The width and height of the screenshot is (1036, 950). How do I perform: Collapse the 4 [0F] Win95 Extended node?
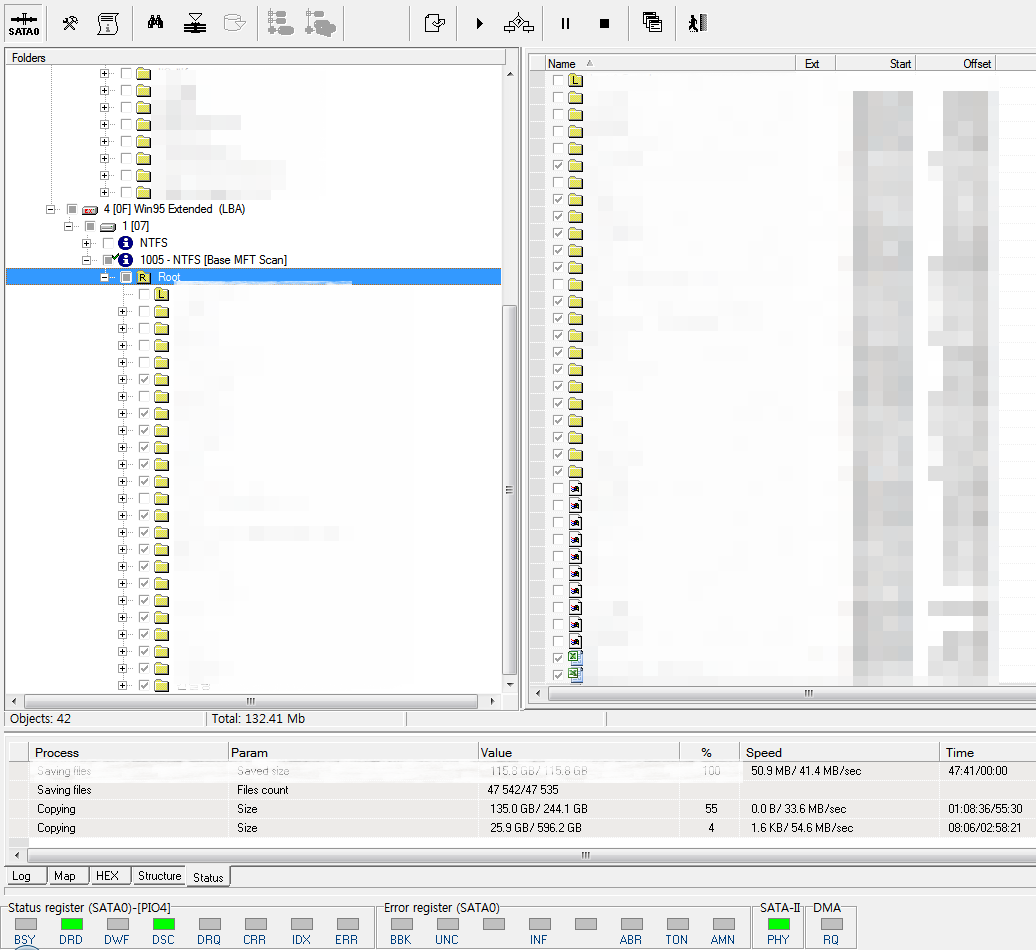pos(50,209)
